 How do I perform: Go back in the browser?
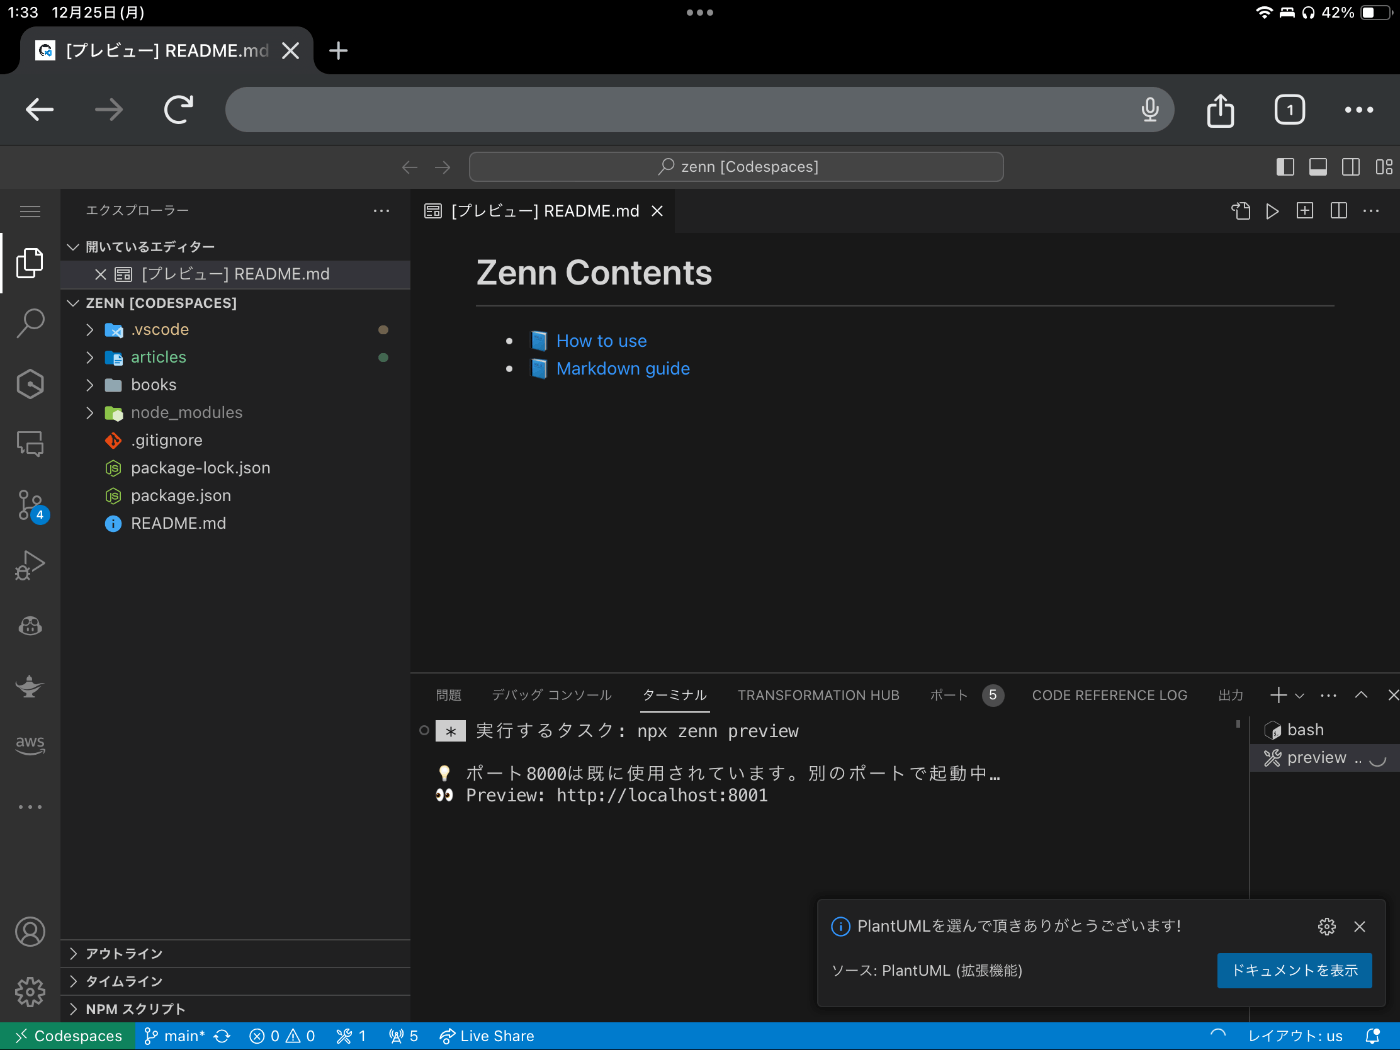pyautogui.click(x=40, y=109)
